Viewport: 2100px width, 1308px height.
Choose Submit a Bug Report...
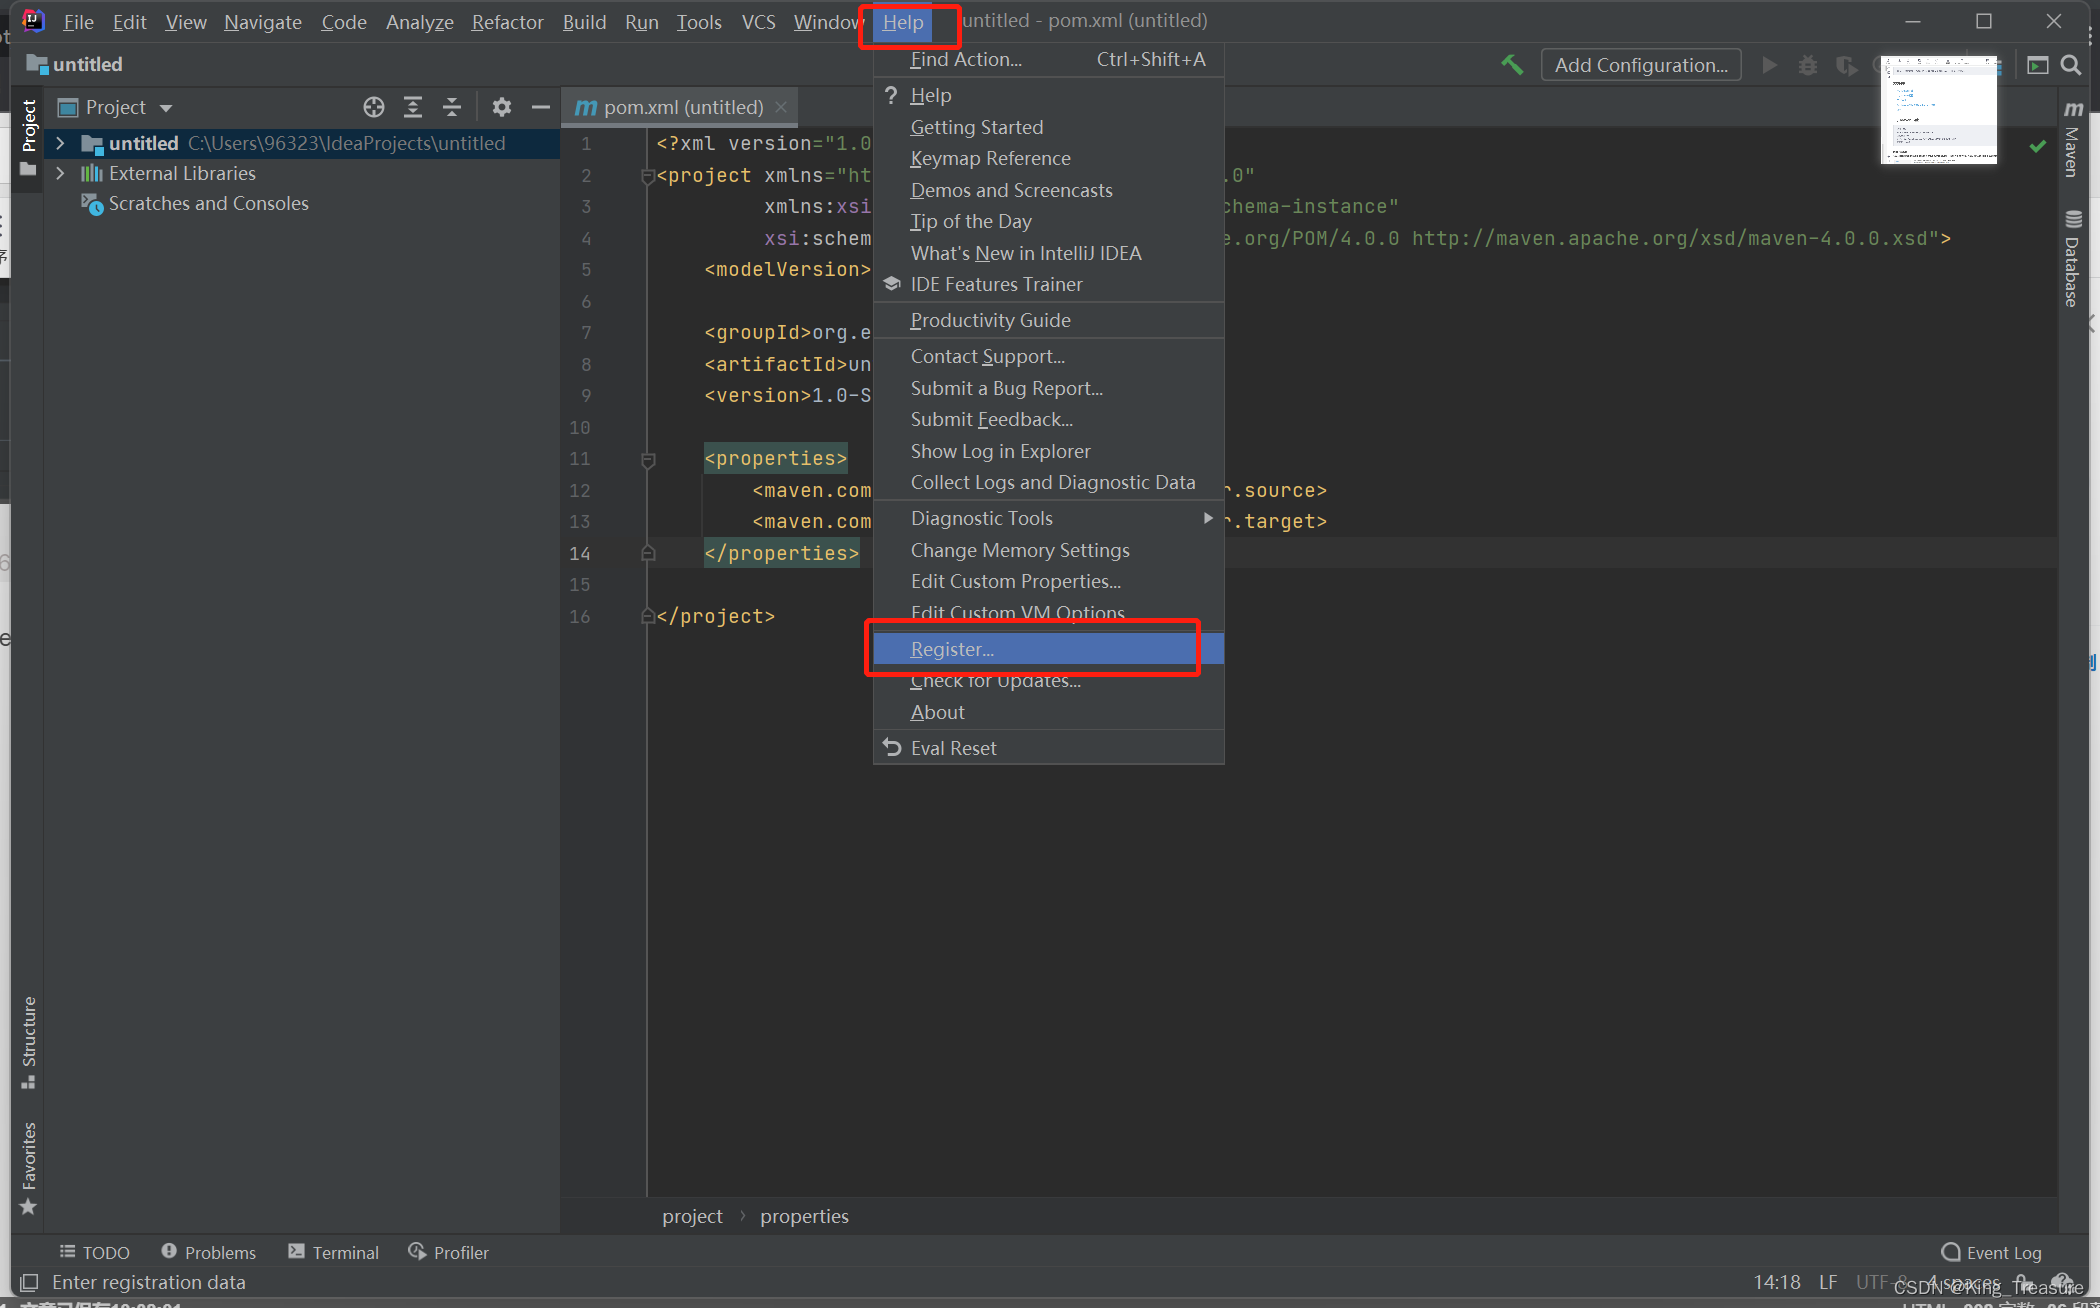pos(1048,388)
